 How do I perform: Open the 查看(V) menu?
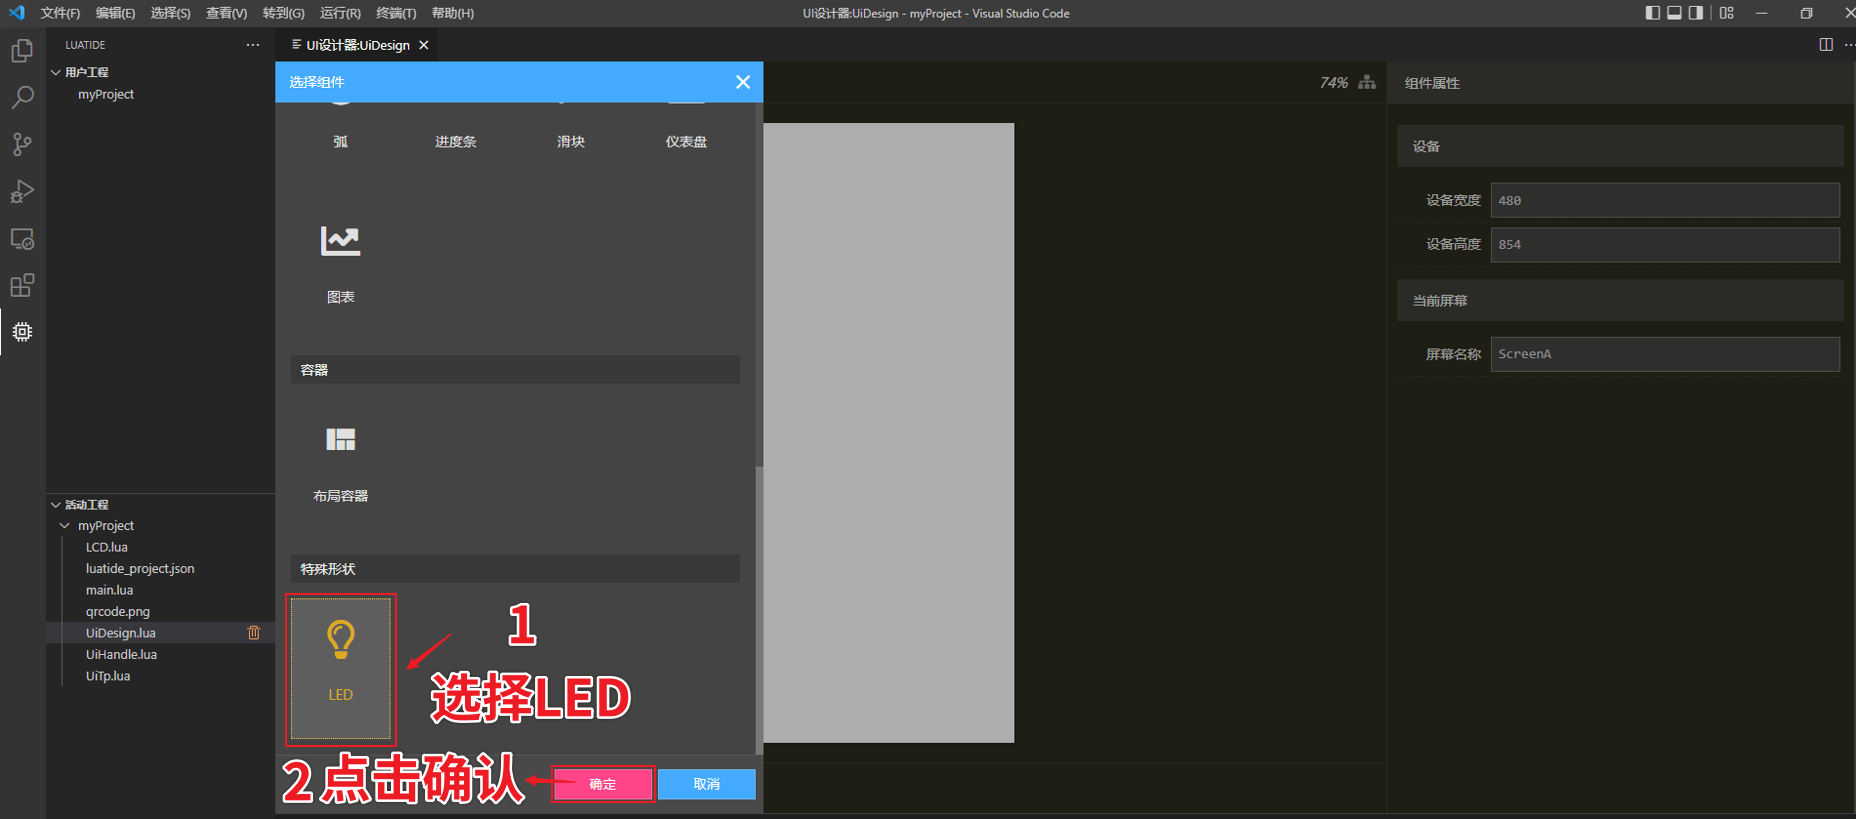[x=226, y=13]
